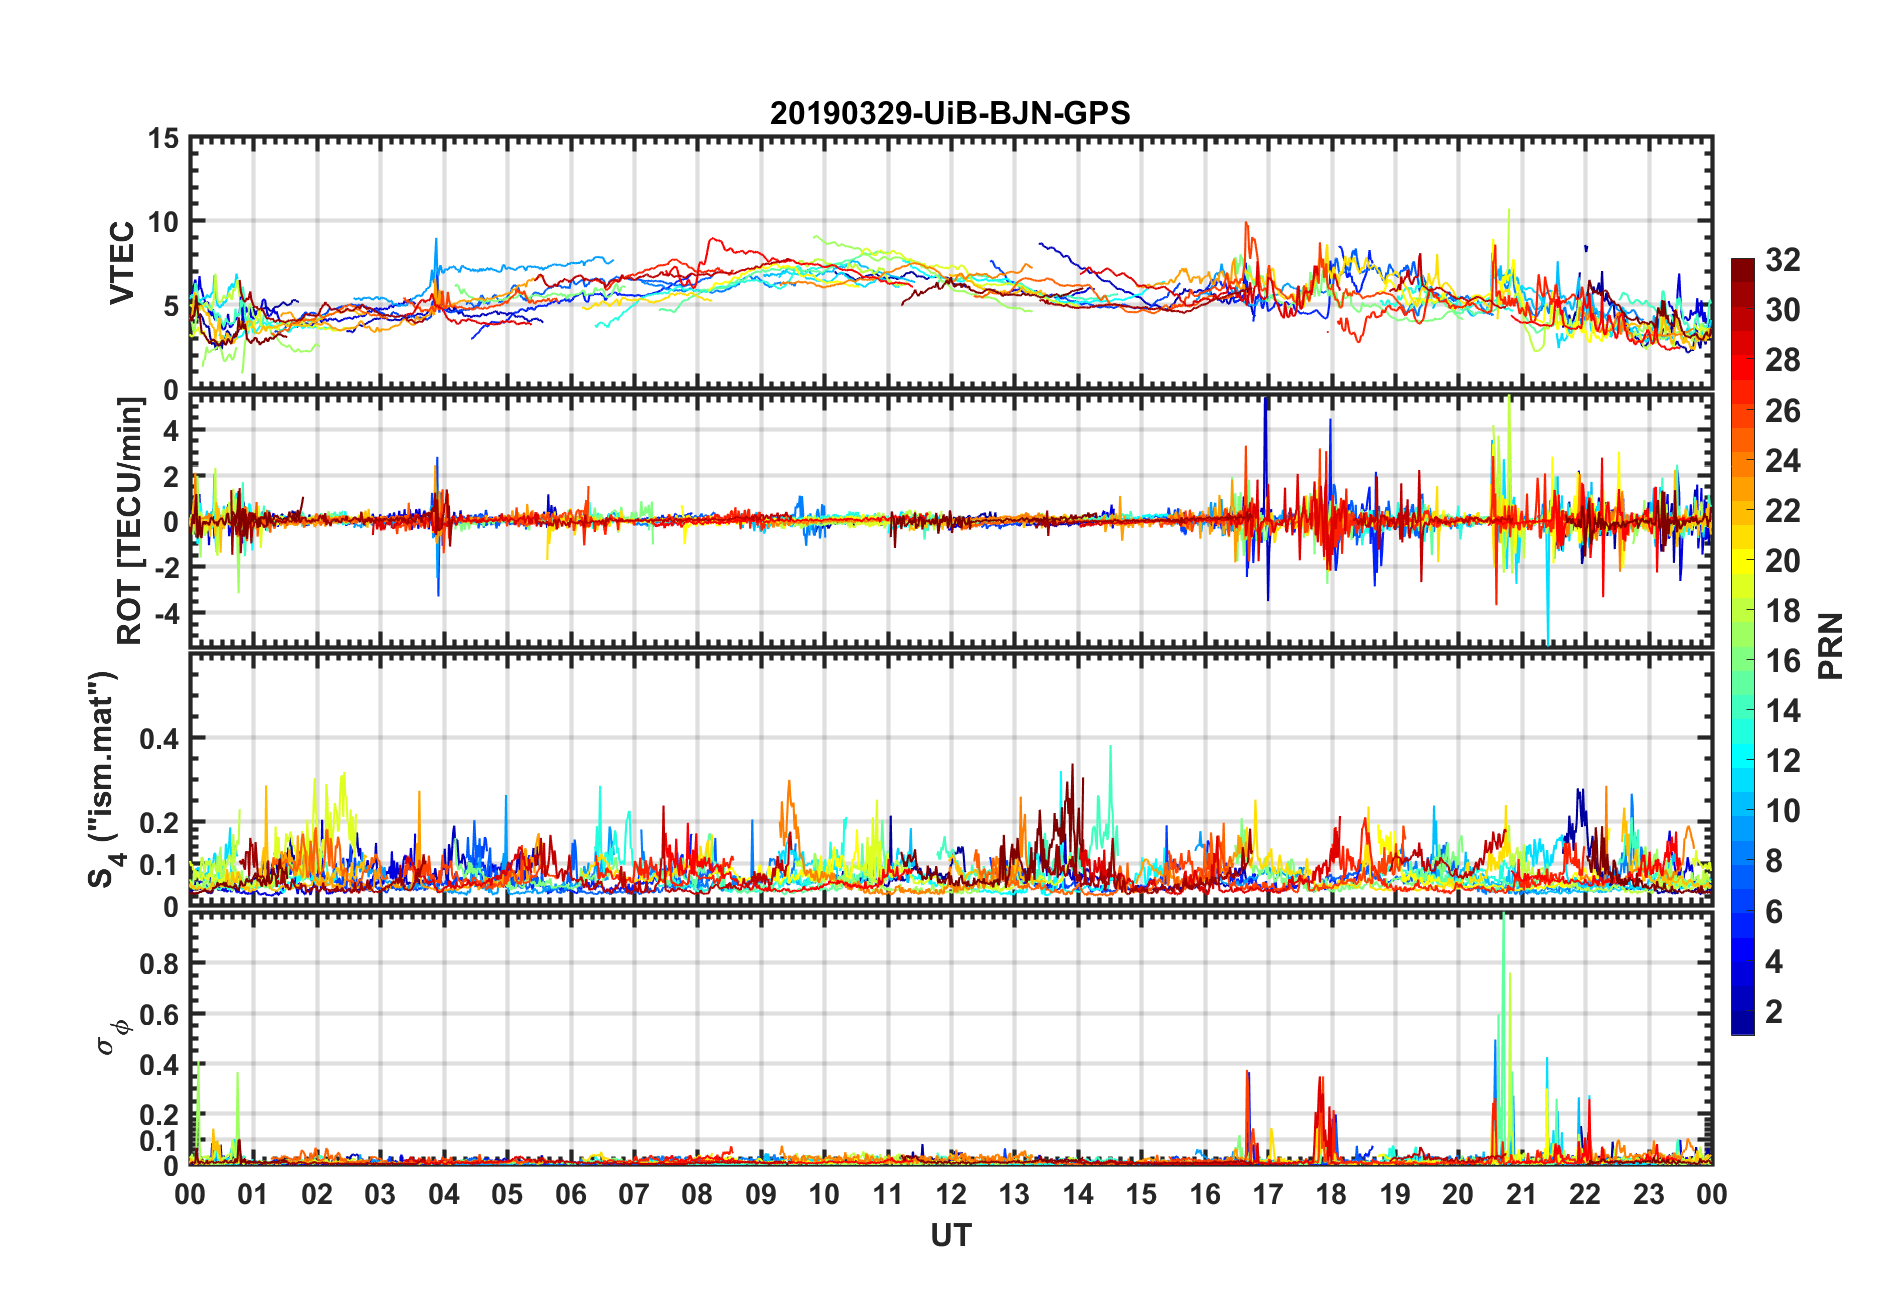Click x-axis hour label 04
1902x1292 pixels.
[x=444, y=1194]
